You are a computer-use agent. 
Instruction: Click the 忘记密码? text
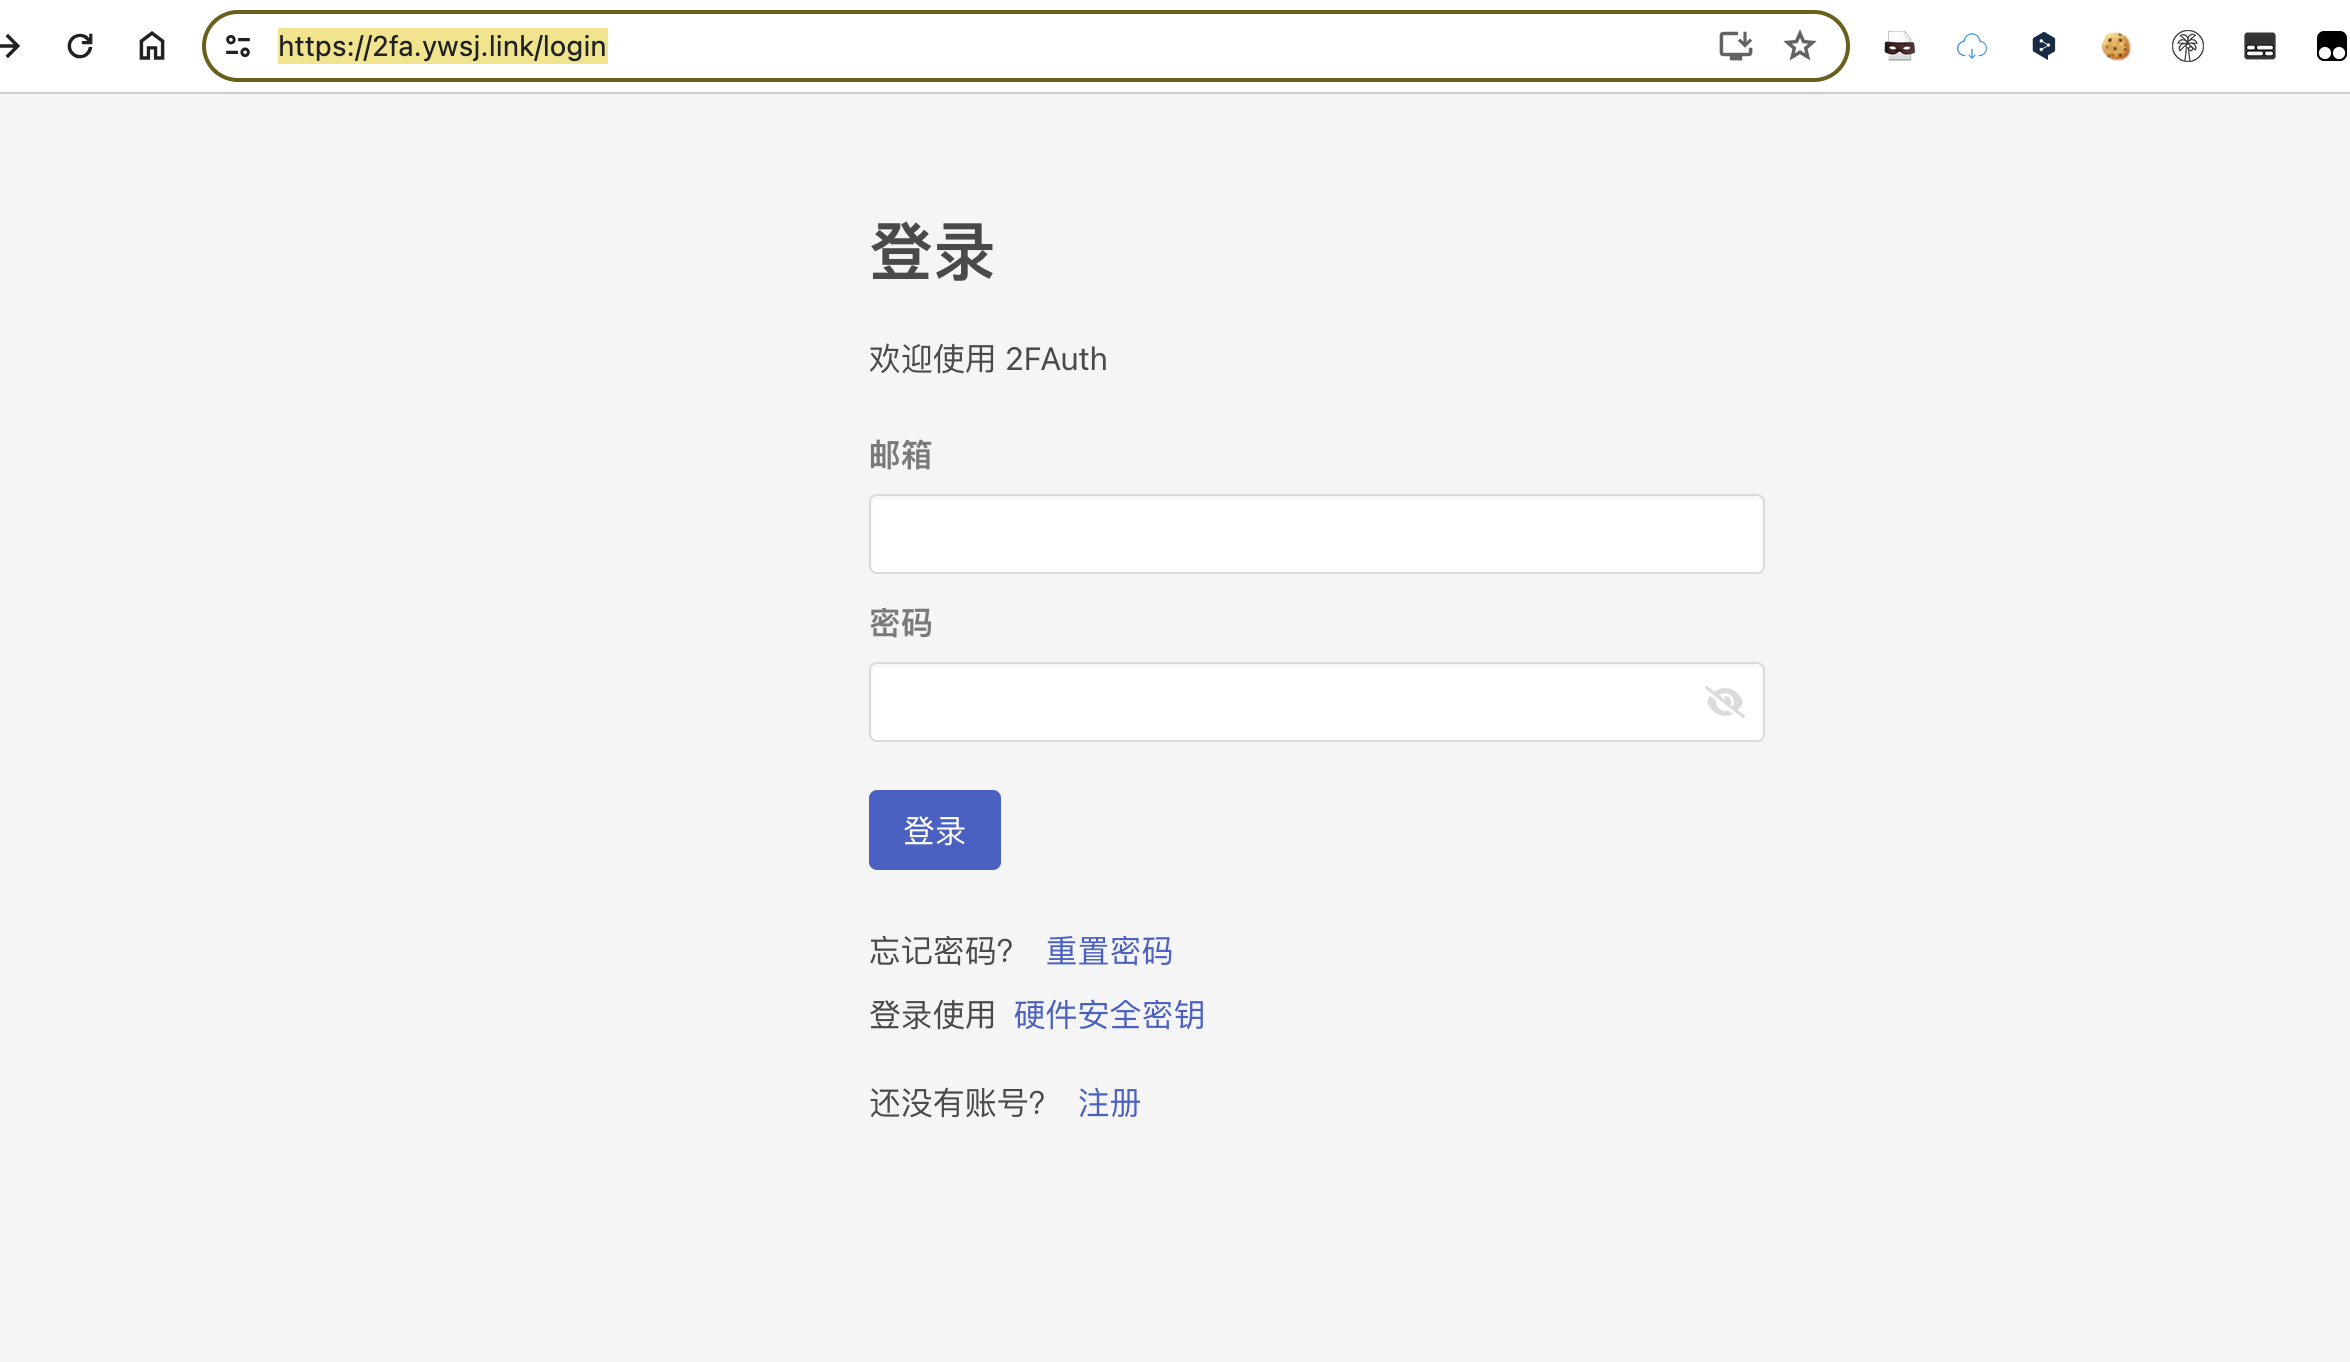[941, 951]
